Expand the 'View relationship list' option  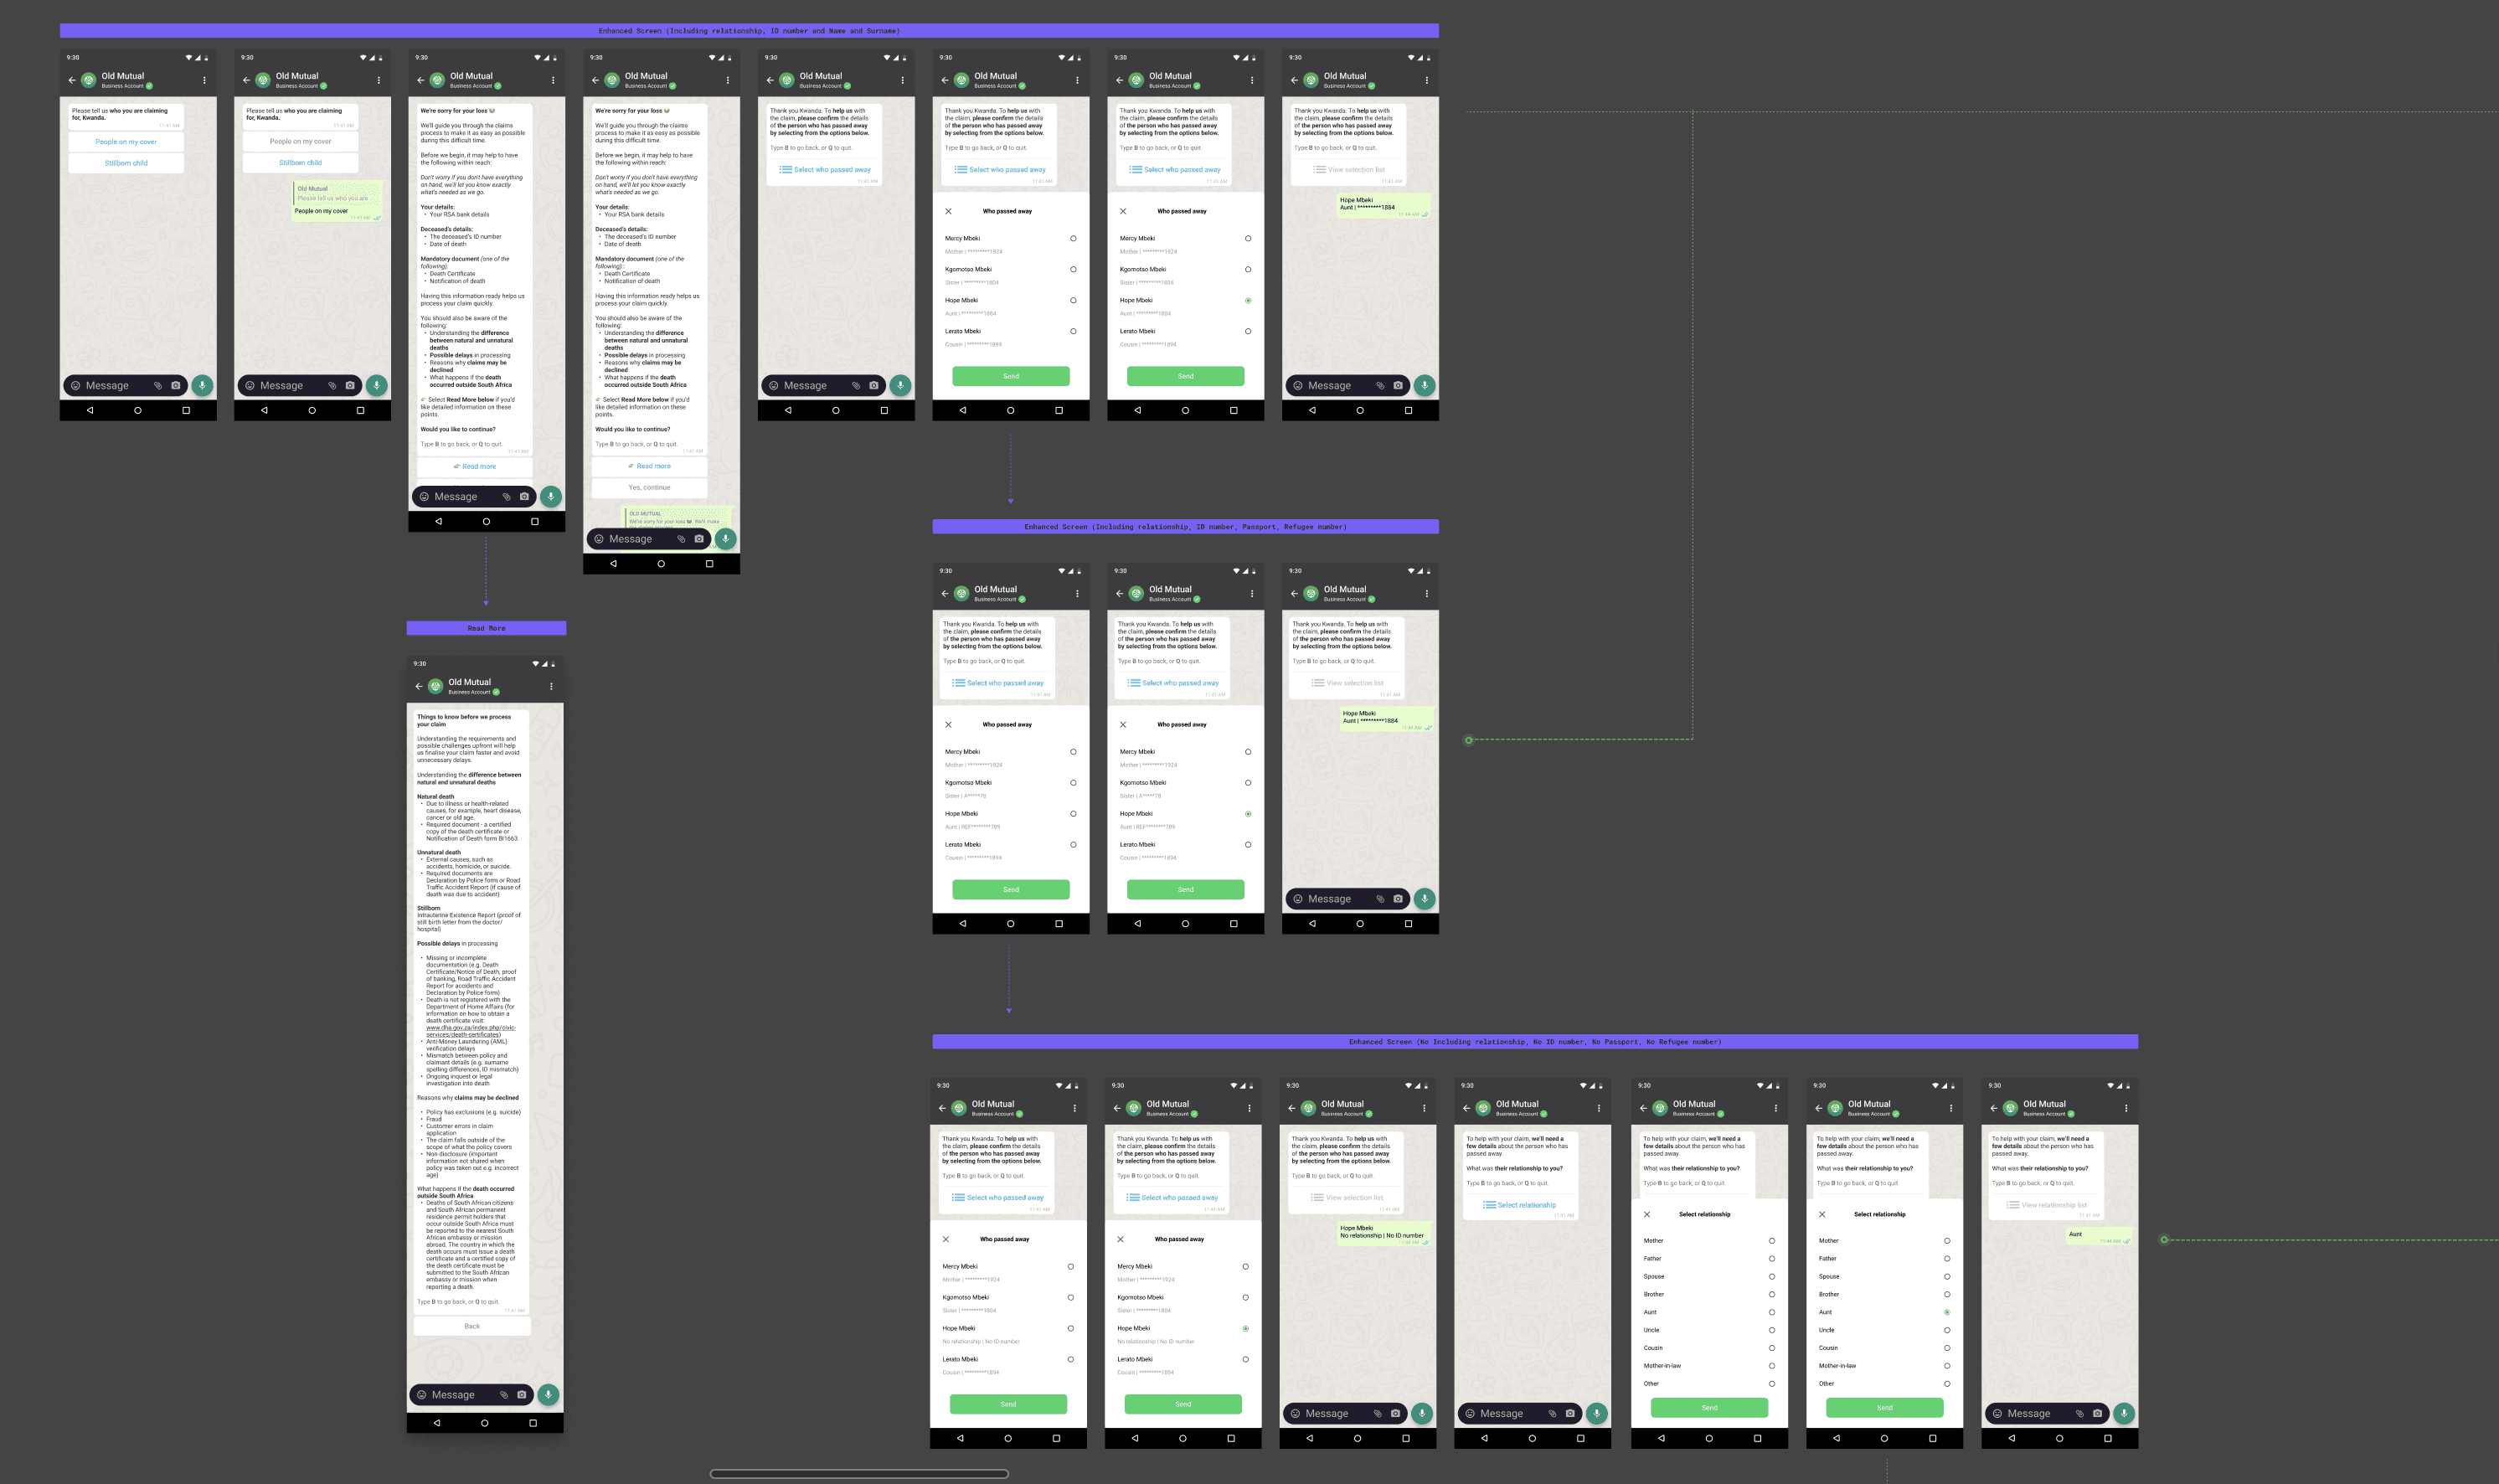pyautogui.click(x=2046, y=1205)
